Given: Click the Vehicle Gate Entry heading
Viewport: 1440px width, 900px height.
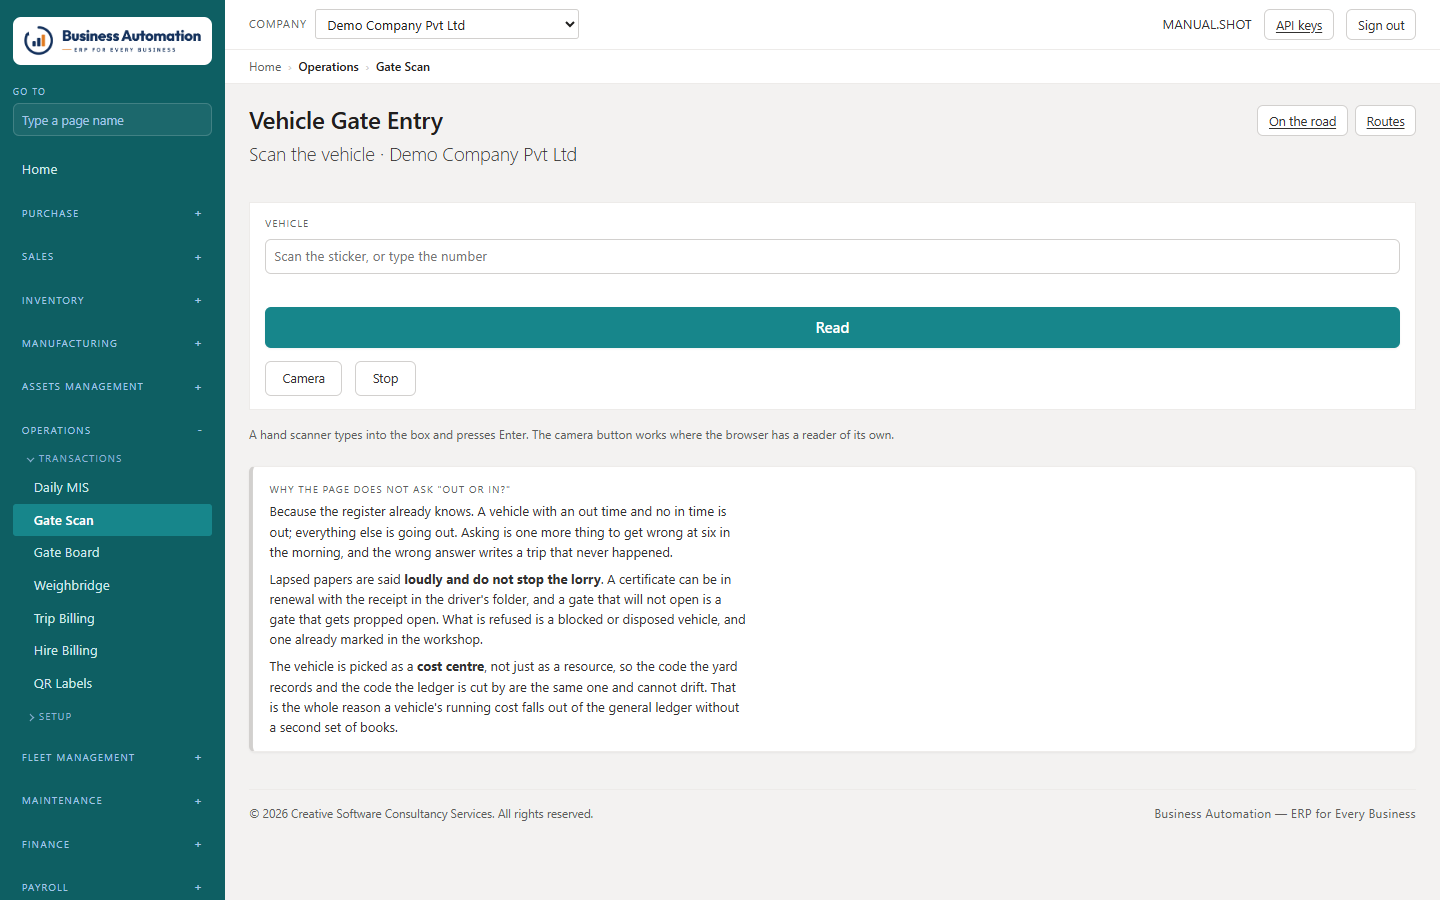Looking at the screenshot, I should (346, 121).
